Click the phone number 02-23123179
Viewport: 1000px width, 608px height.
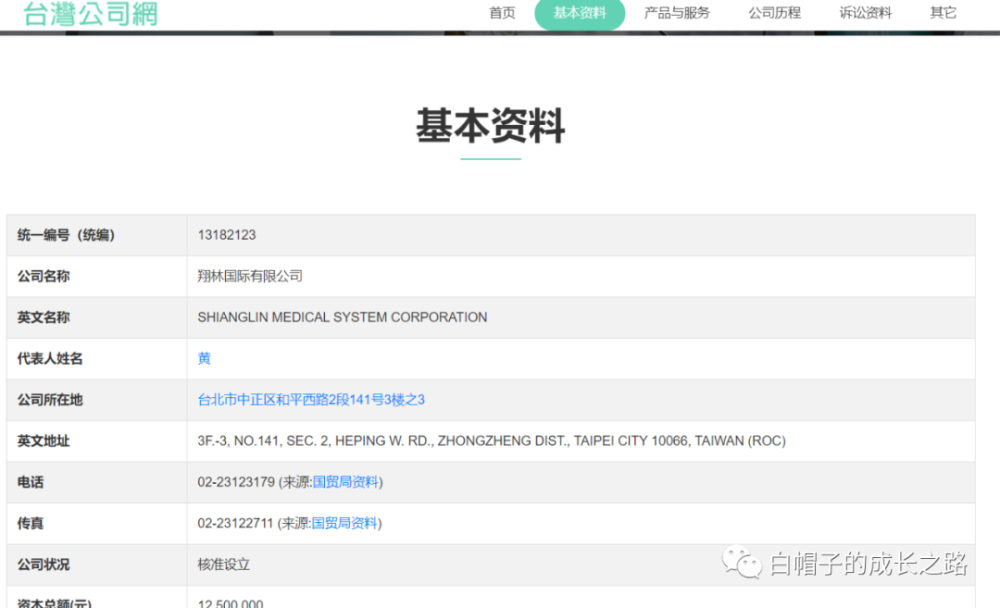pyautogui.click(x=236, y=482)
